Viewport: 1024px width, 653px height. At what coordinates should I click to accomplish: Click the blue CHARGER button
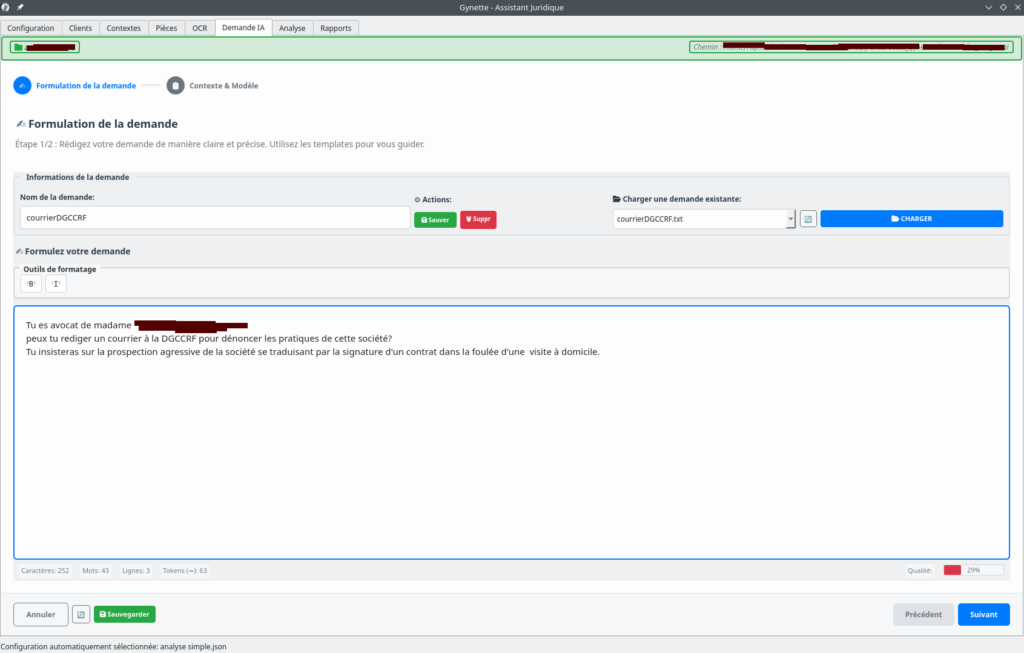911,219
